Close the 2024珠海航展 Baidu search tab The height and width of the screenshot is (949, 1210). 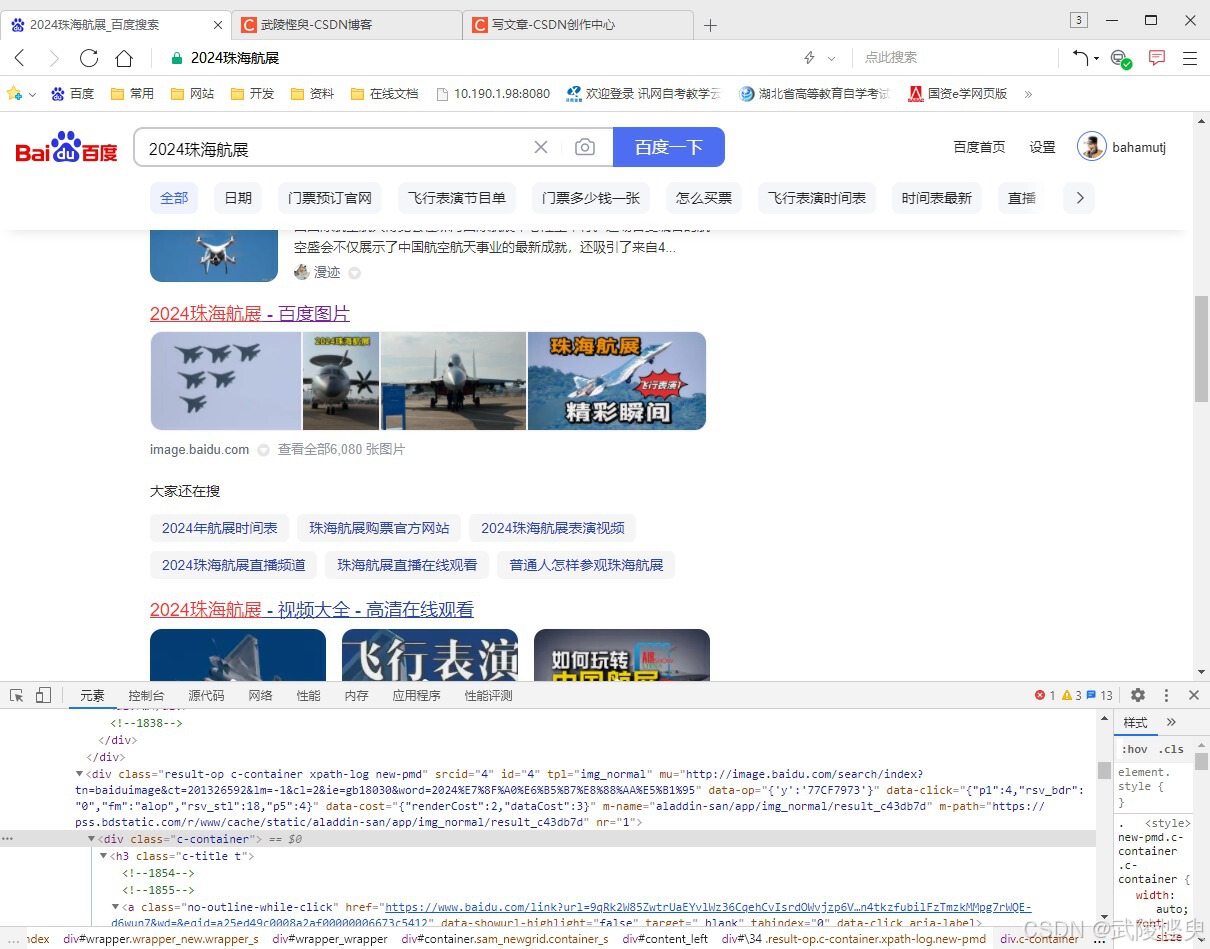click(219, 25)
